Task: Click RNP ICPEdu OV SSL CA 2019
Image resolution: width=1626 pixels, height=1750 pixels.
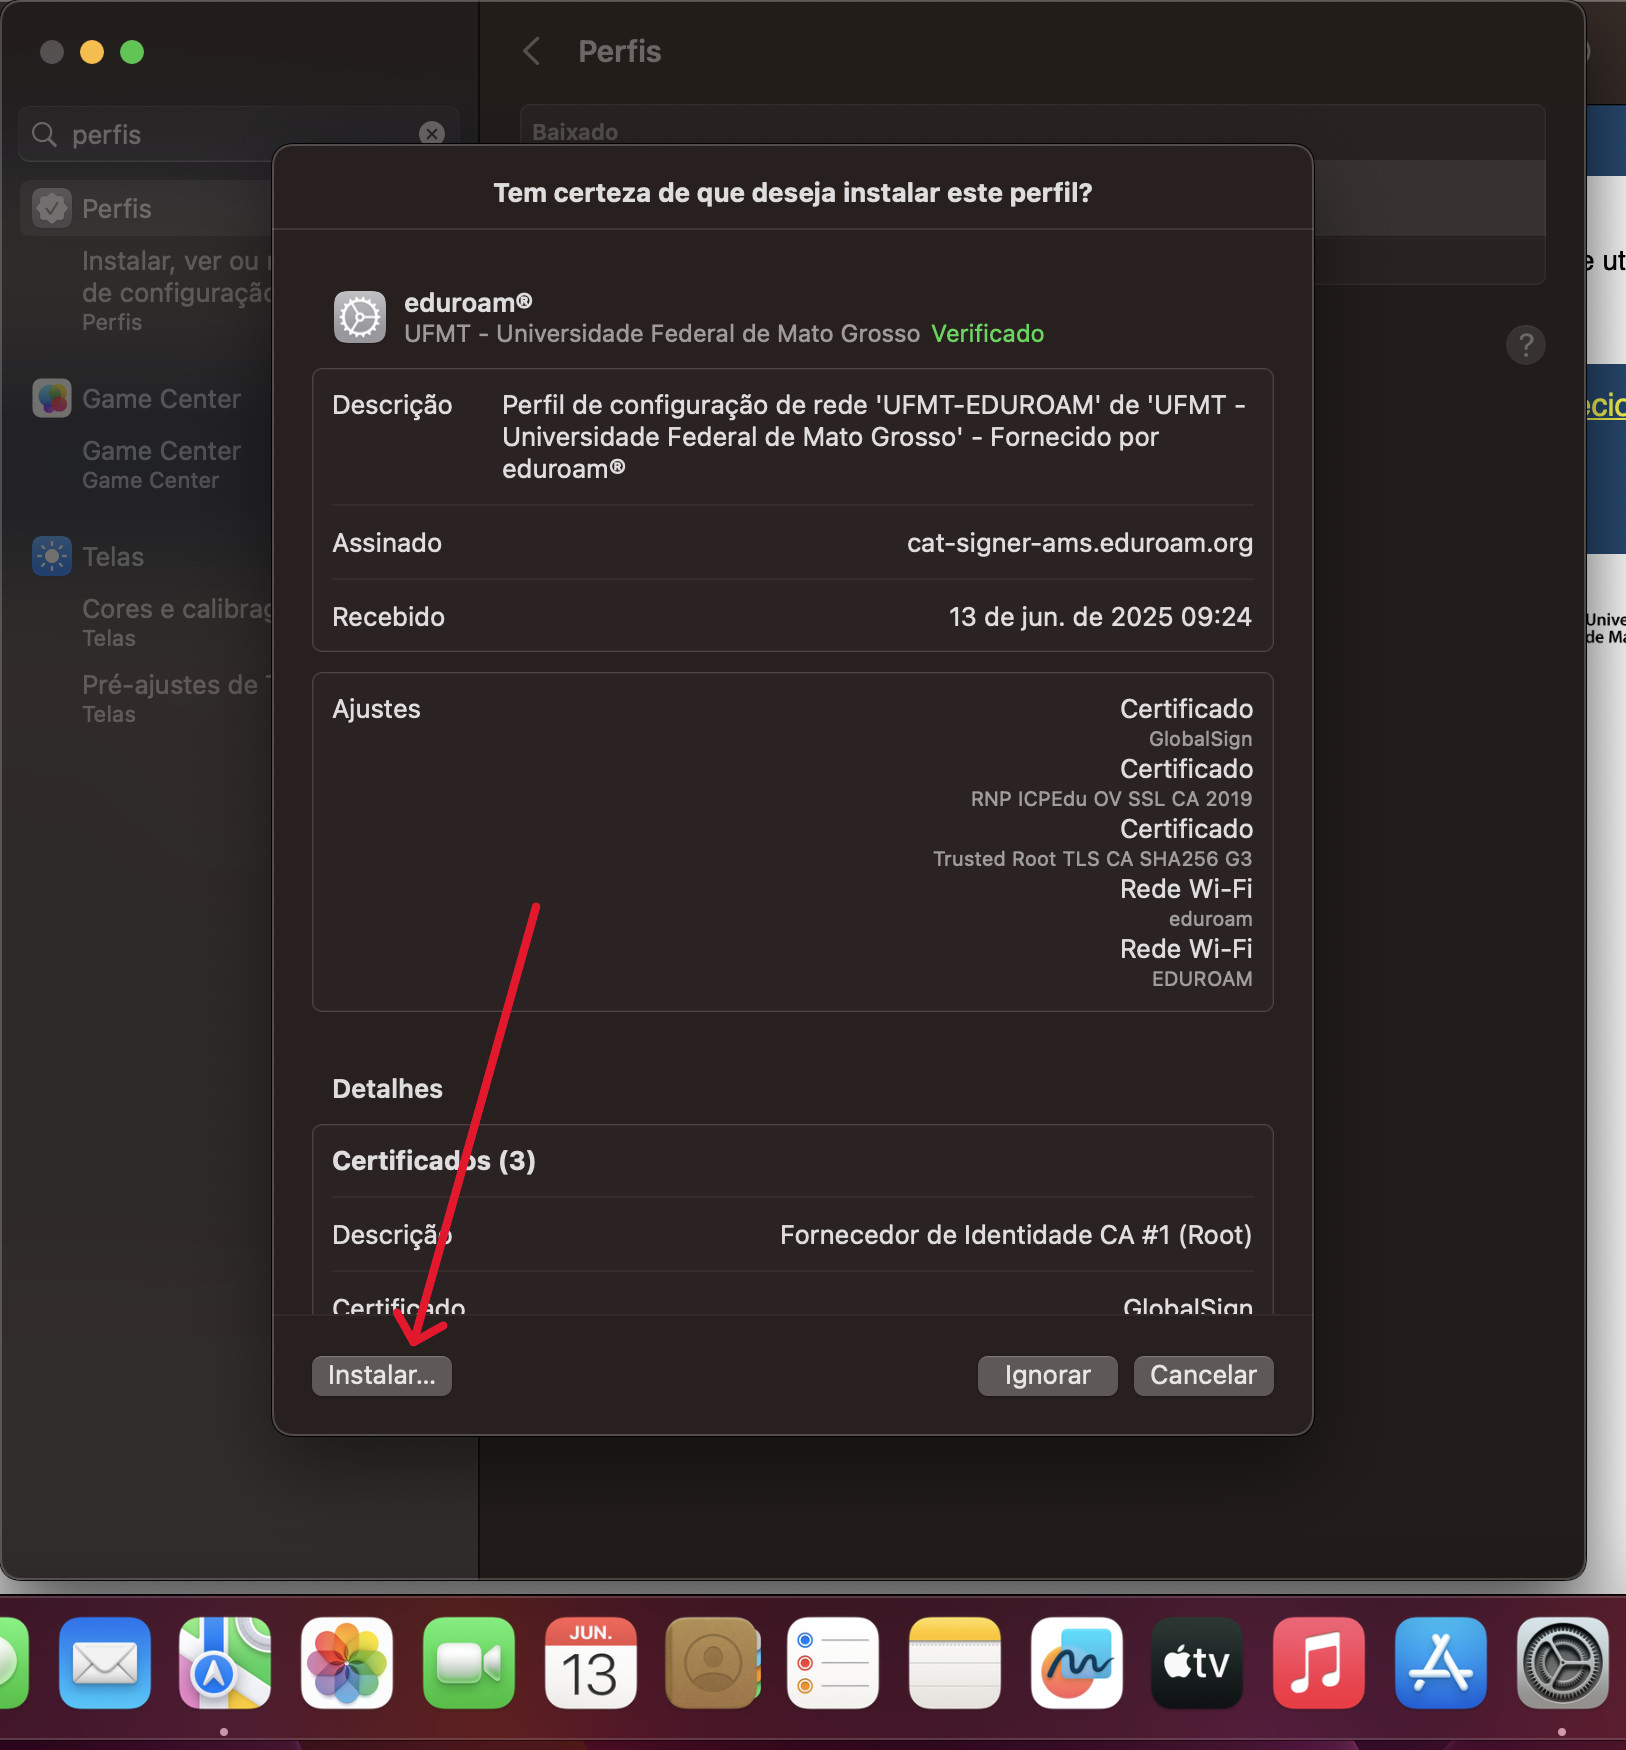Action: tap(1111, 798)
